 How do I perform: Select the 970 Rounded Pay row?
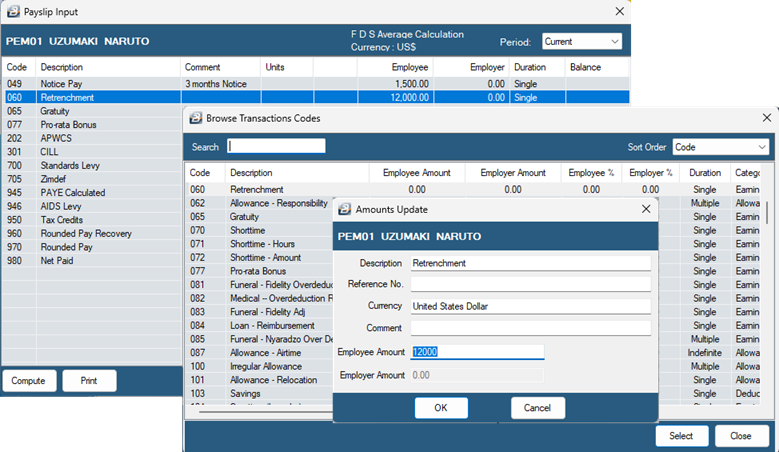[x=93, y=247]
